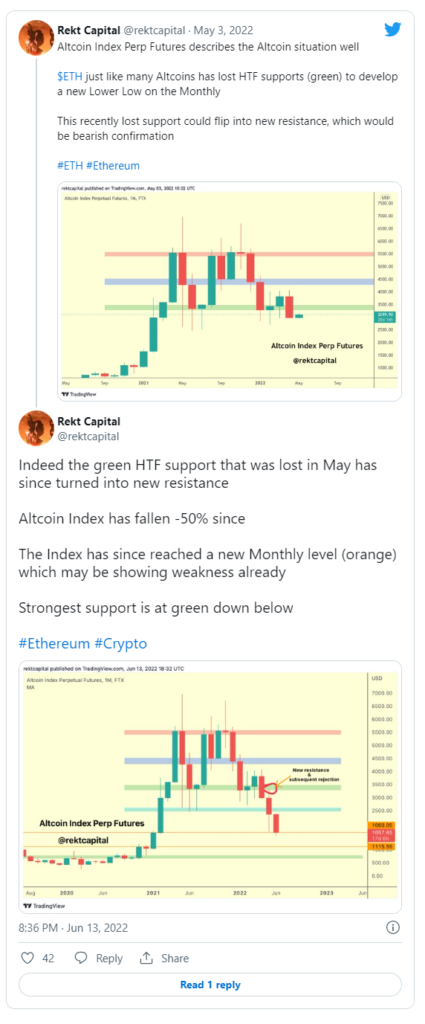Click the TradingView logo on upper chart

coord(74,394)
